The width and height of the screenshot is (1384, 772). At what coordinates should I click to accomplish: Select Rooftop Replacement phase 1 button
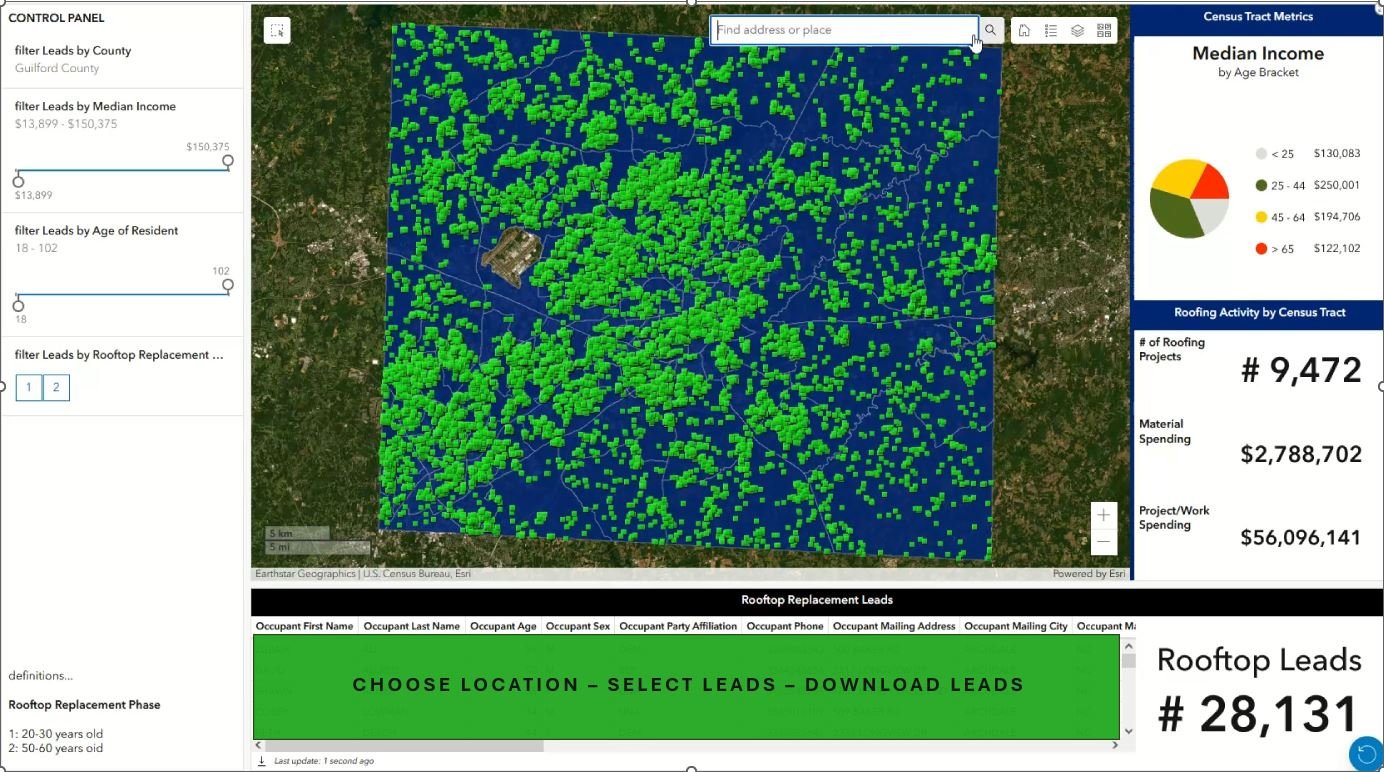pyautogui.click(x=29, y=387)
